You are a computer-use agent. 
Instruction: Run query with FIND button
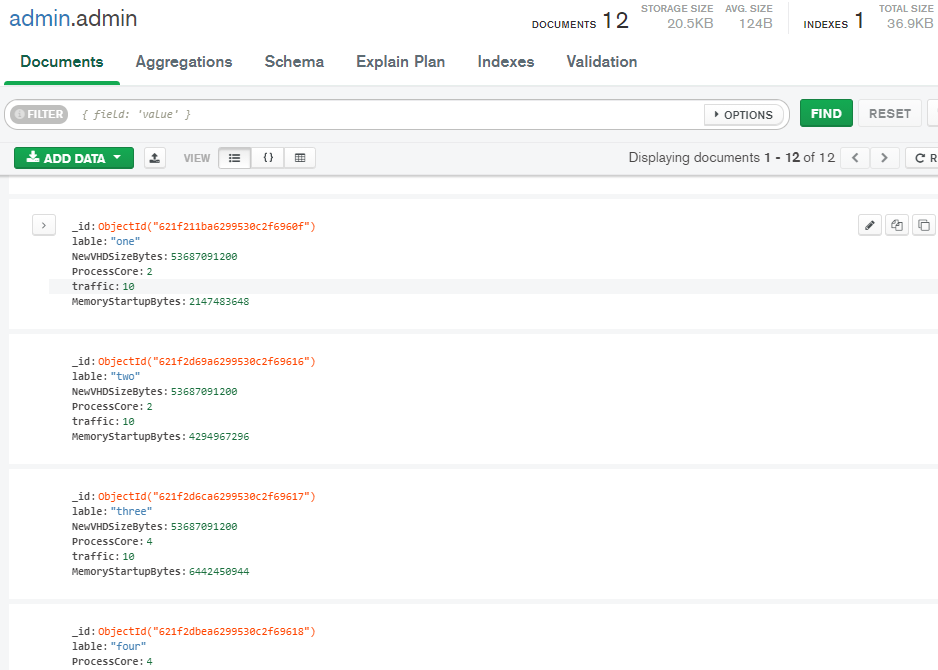coord(826,113)
